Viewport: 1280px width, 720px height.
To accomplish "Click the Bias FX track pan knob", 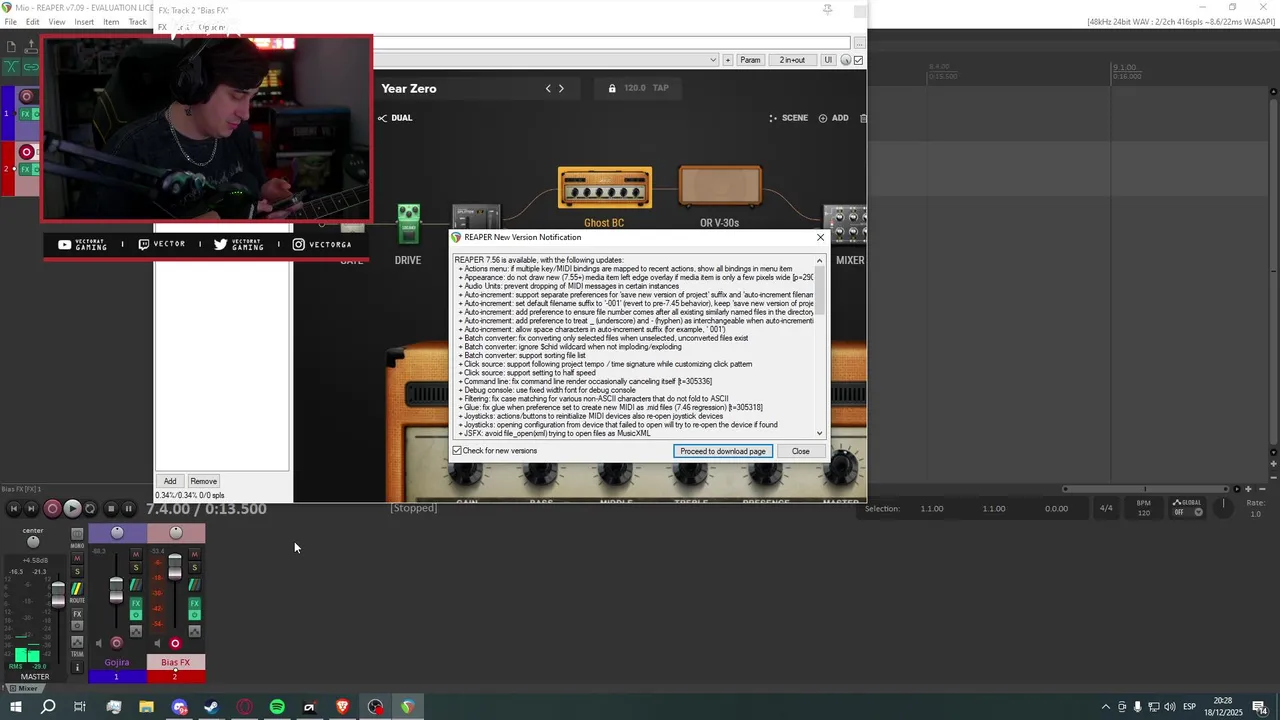I will point(176,532).
